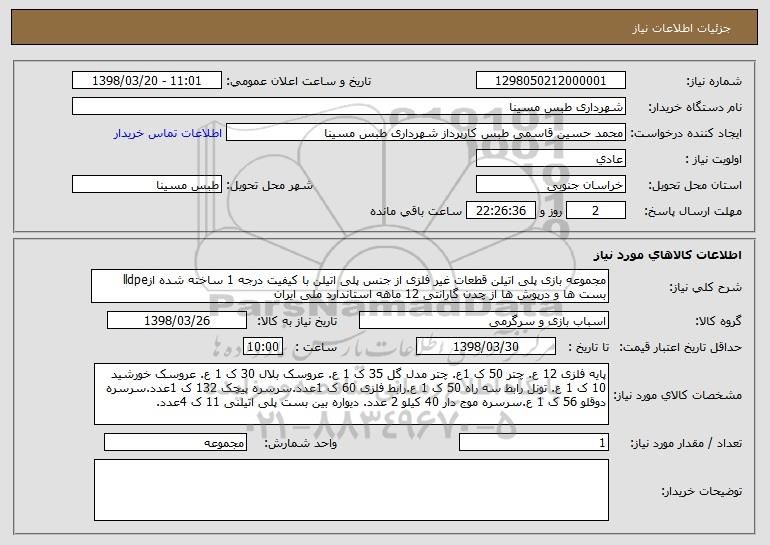Click the remaining days field showing 2
Screen dimensions: 770x545
(x=596, y=211)
